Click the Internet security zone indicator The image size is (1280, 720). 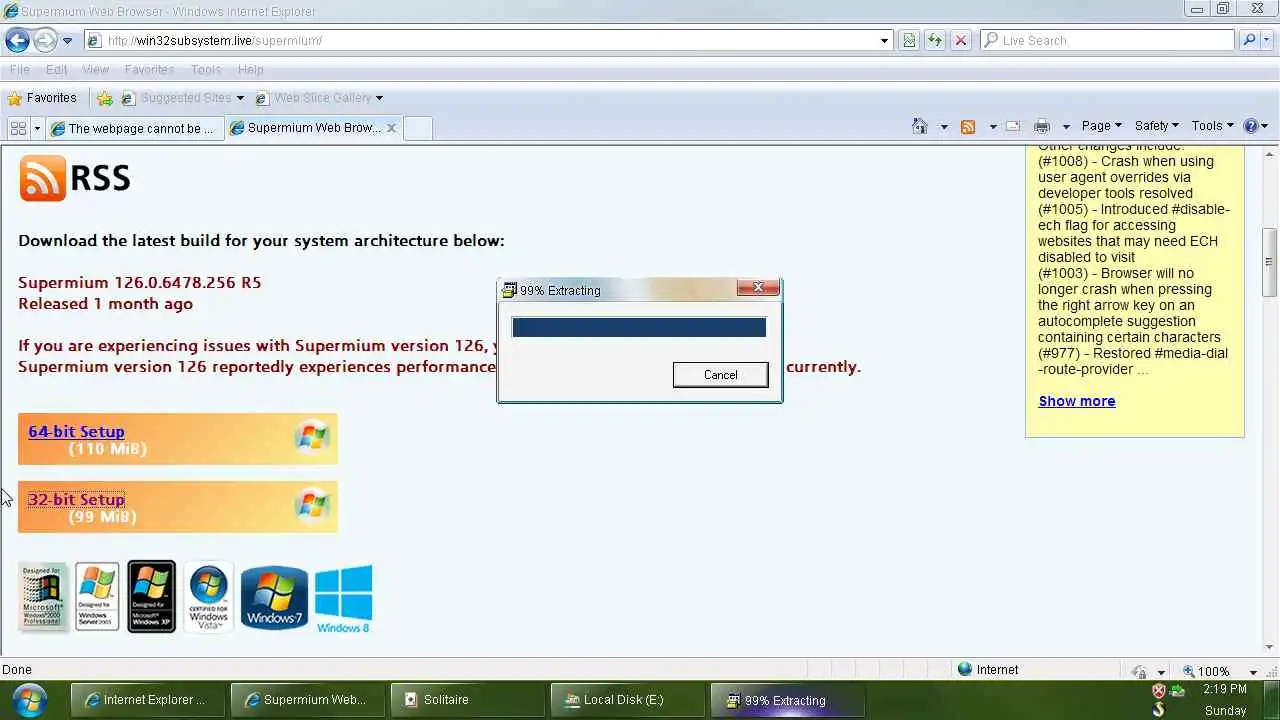click(988, 670)
